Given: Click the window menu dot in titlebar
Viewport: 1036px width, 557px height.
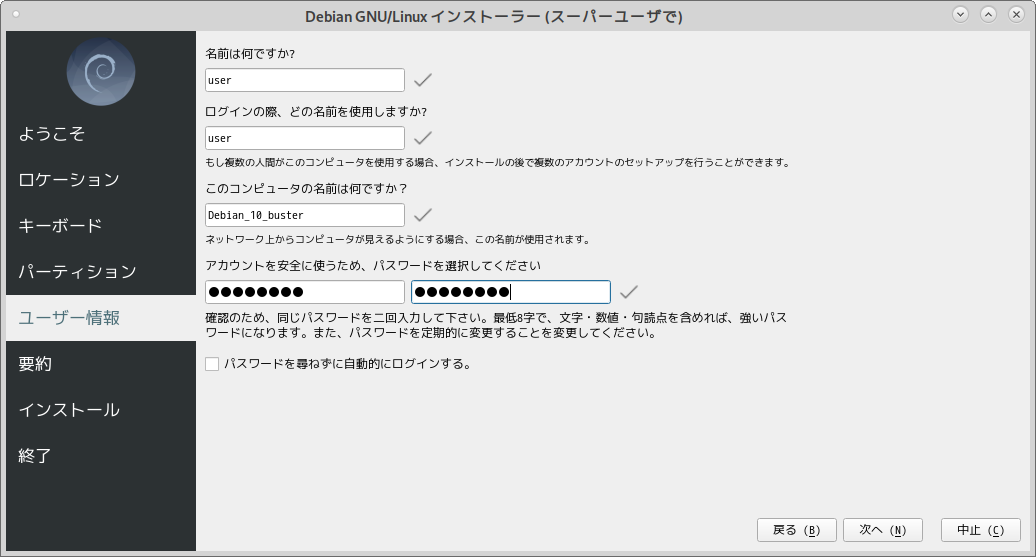Looking at the screenshot, I should pos(16,14).
